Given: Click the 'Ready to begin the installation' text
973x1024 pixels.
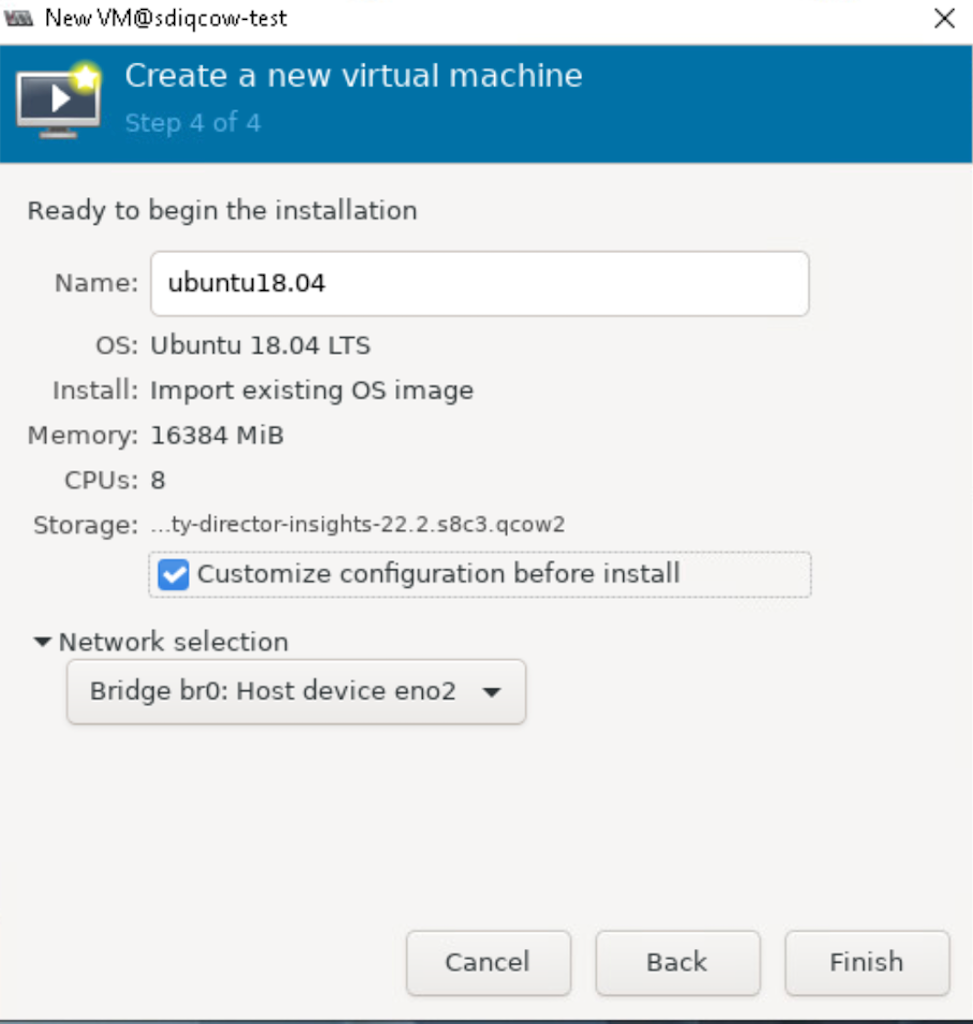Looking at the screenshot, I should point(222,211).
